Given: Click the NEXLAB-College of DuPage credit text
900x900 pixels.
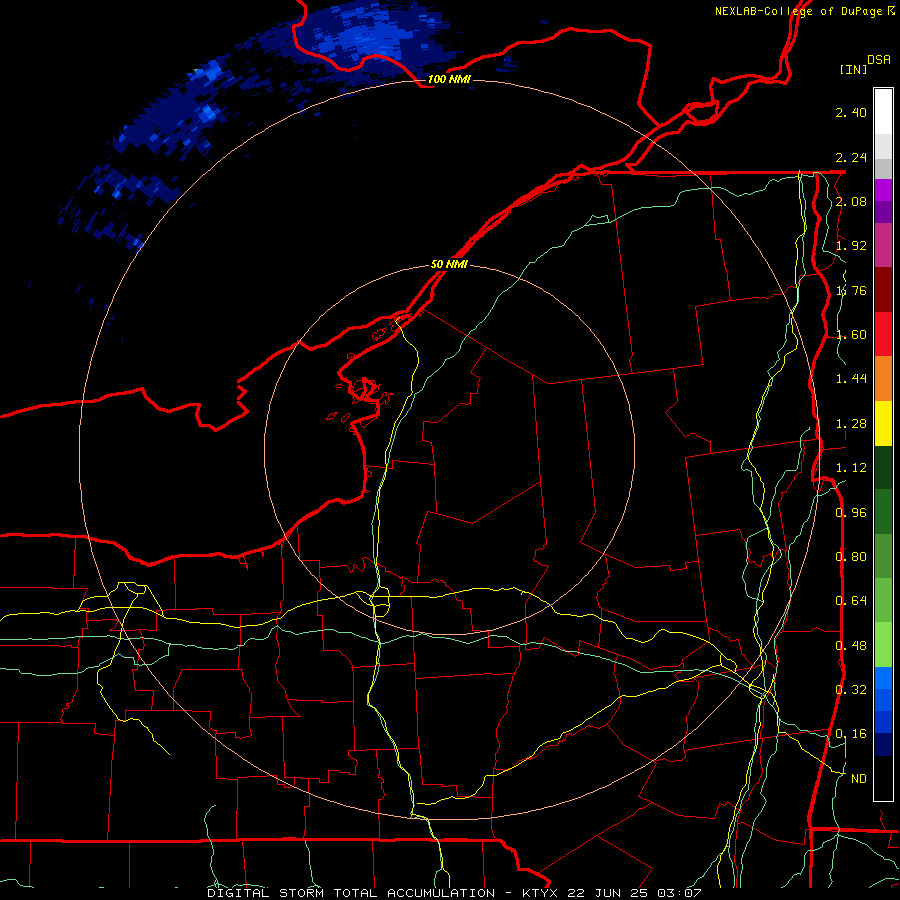Looking at the screenshot, I should pyautogui.click(x=805, y=11).
